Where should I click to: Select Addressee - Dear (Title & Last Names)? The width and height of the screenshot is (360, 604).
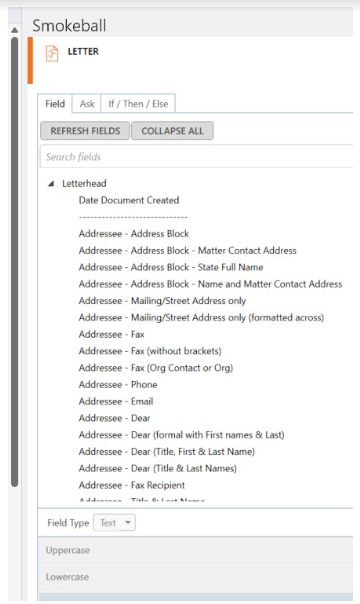(158, 468)
